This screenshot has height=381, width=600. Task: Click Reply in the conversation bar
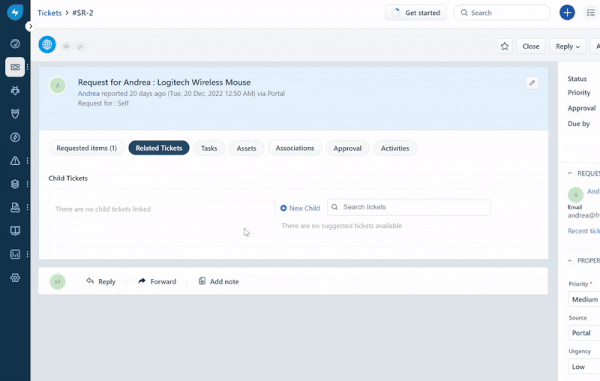point(101,282)
